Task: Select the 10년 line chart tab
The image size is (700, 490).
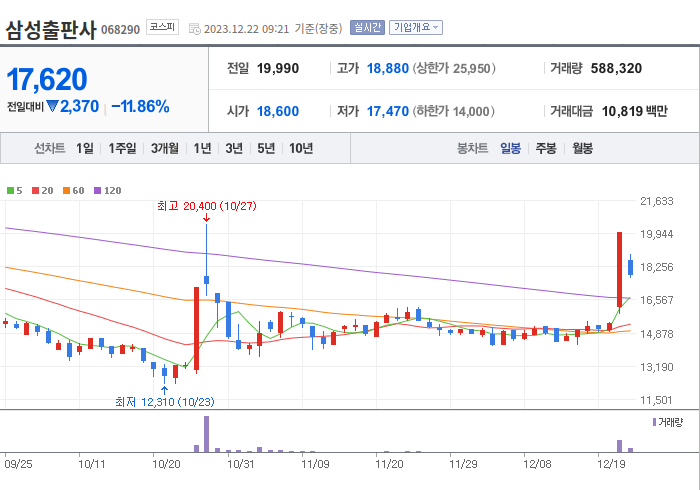Action: coord(301,148)
